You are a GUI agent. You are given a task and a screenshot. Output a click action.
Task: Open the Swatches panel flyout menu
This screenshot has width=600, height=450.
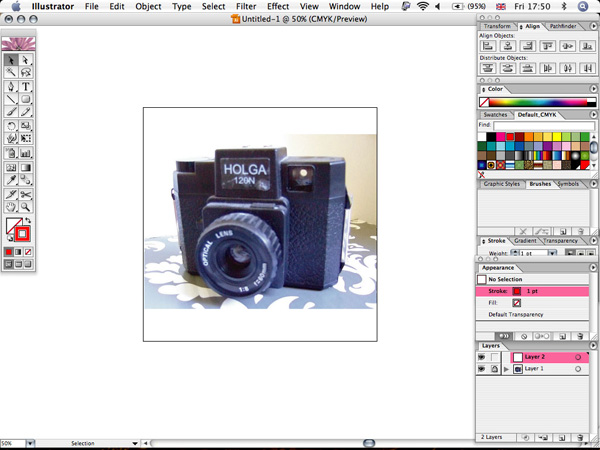(593, 114)
